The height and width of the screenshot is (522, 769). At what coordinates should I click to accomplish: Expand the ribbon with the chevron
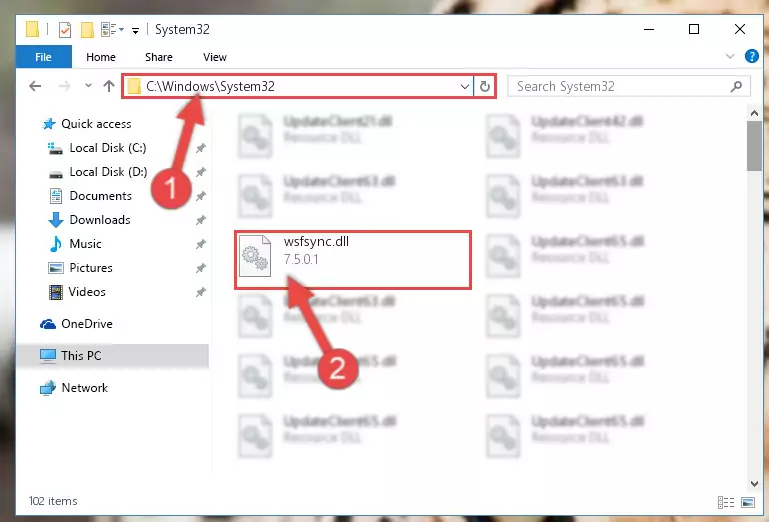pos(730,56)
